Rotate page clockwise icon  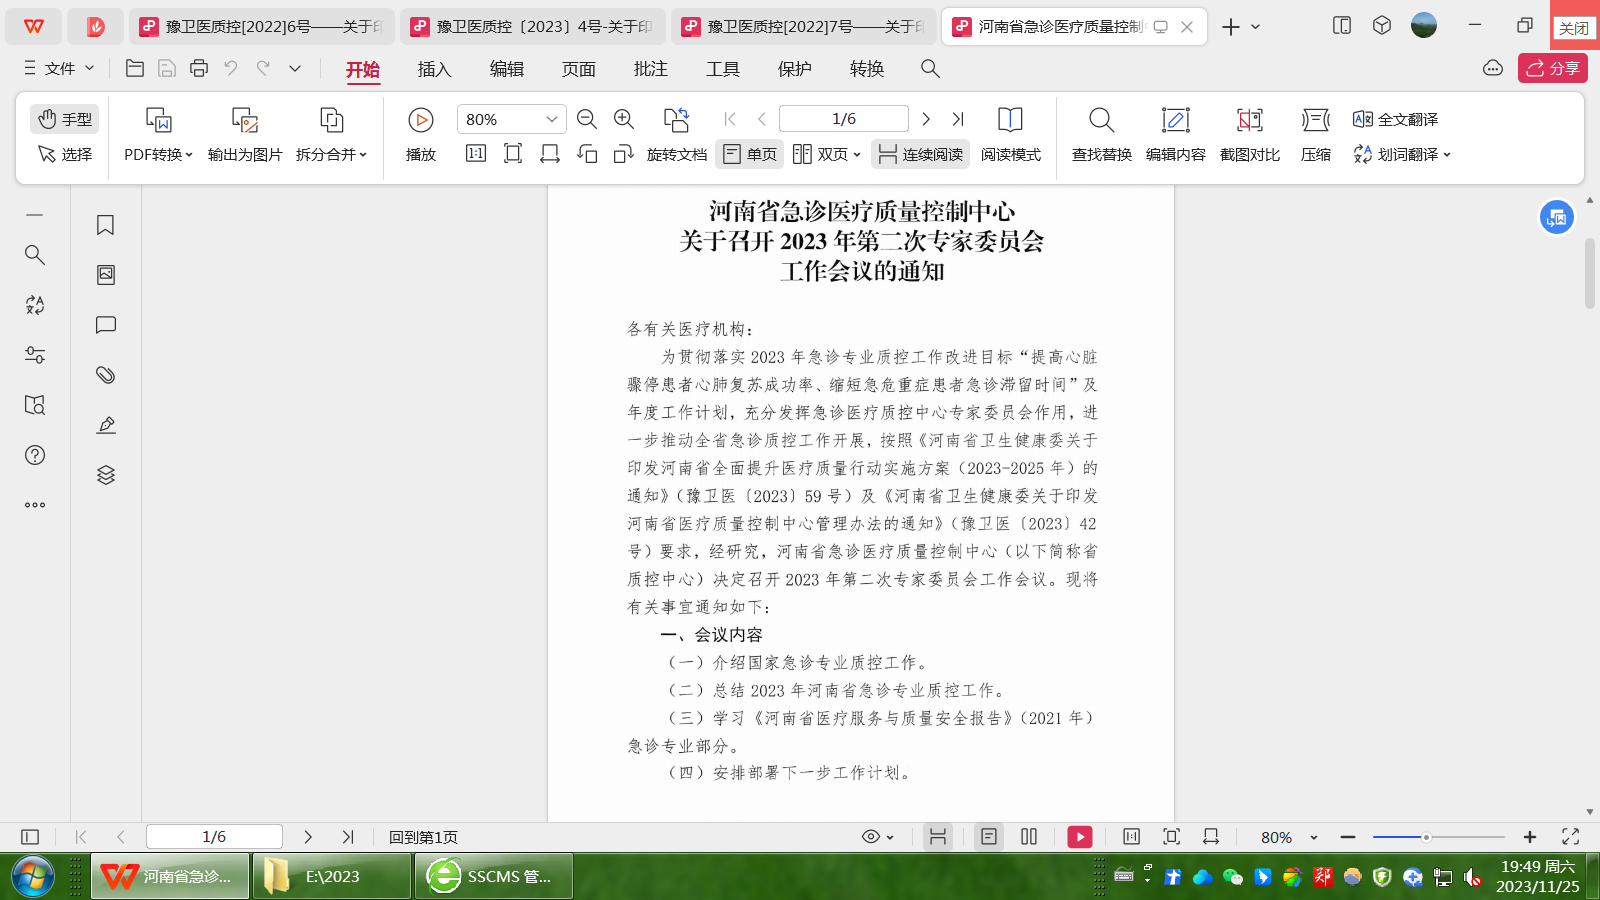tap(624, 153)
